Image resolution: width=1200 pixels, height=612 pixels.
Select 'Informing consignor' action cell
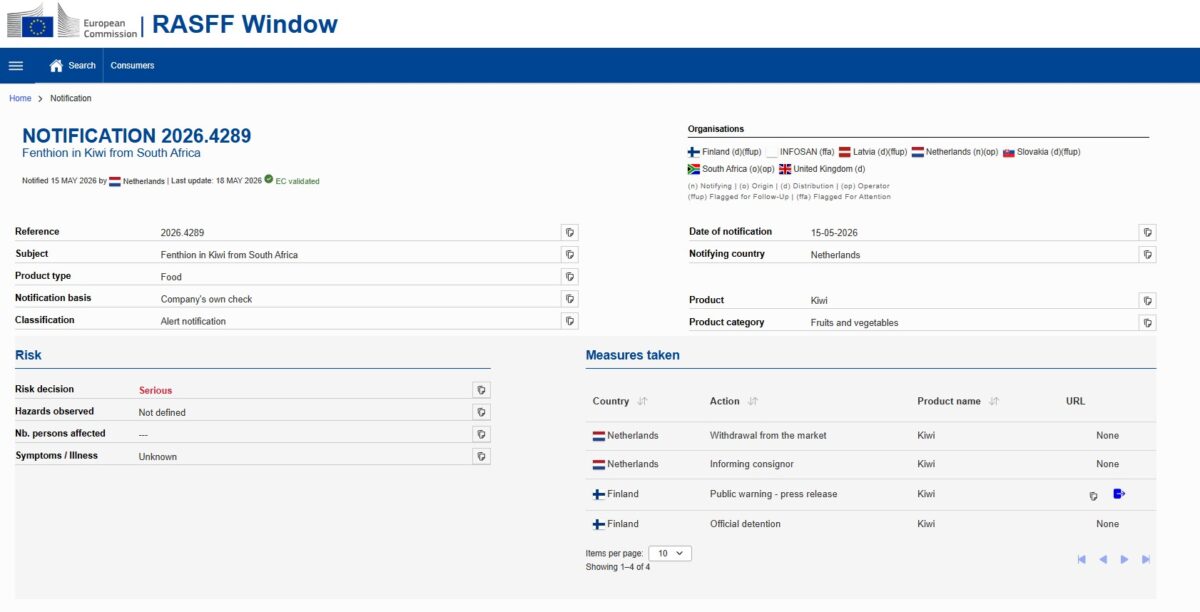point(752,464)
